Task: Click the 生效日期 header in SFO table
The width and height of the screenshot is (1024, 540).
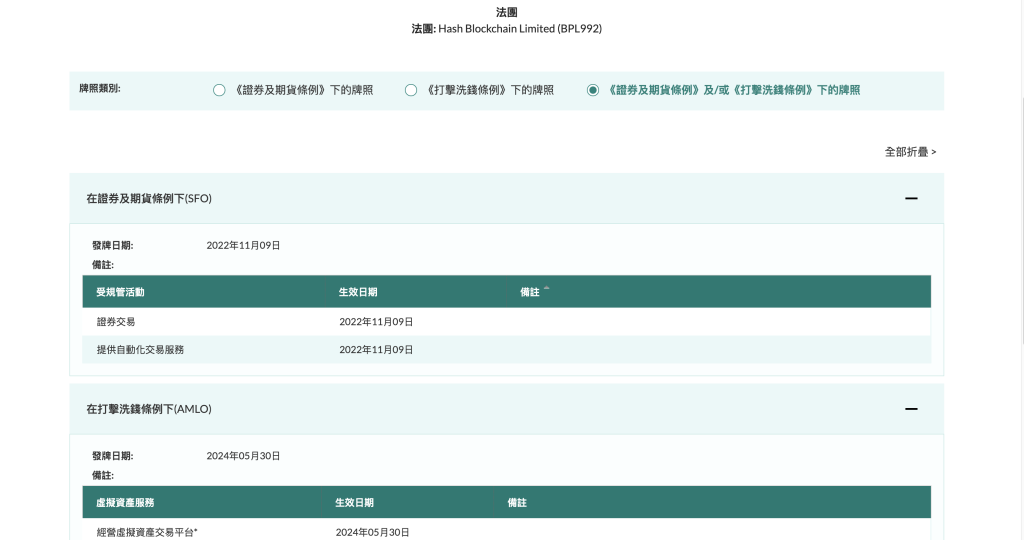Action: [358, 292]
